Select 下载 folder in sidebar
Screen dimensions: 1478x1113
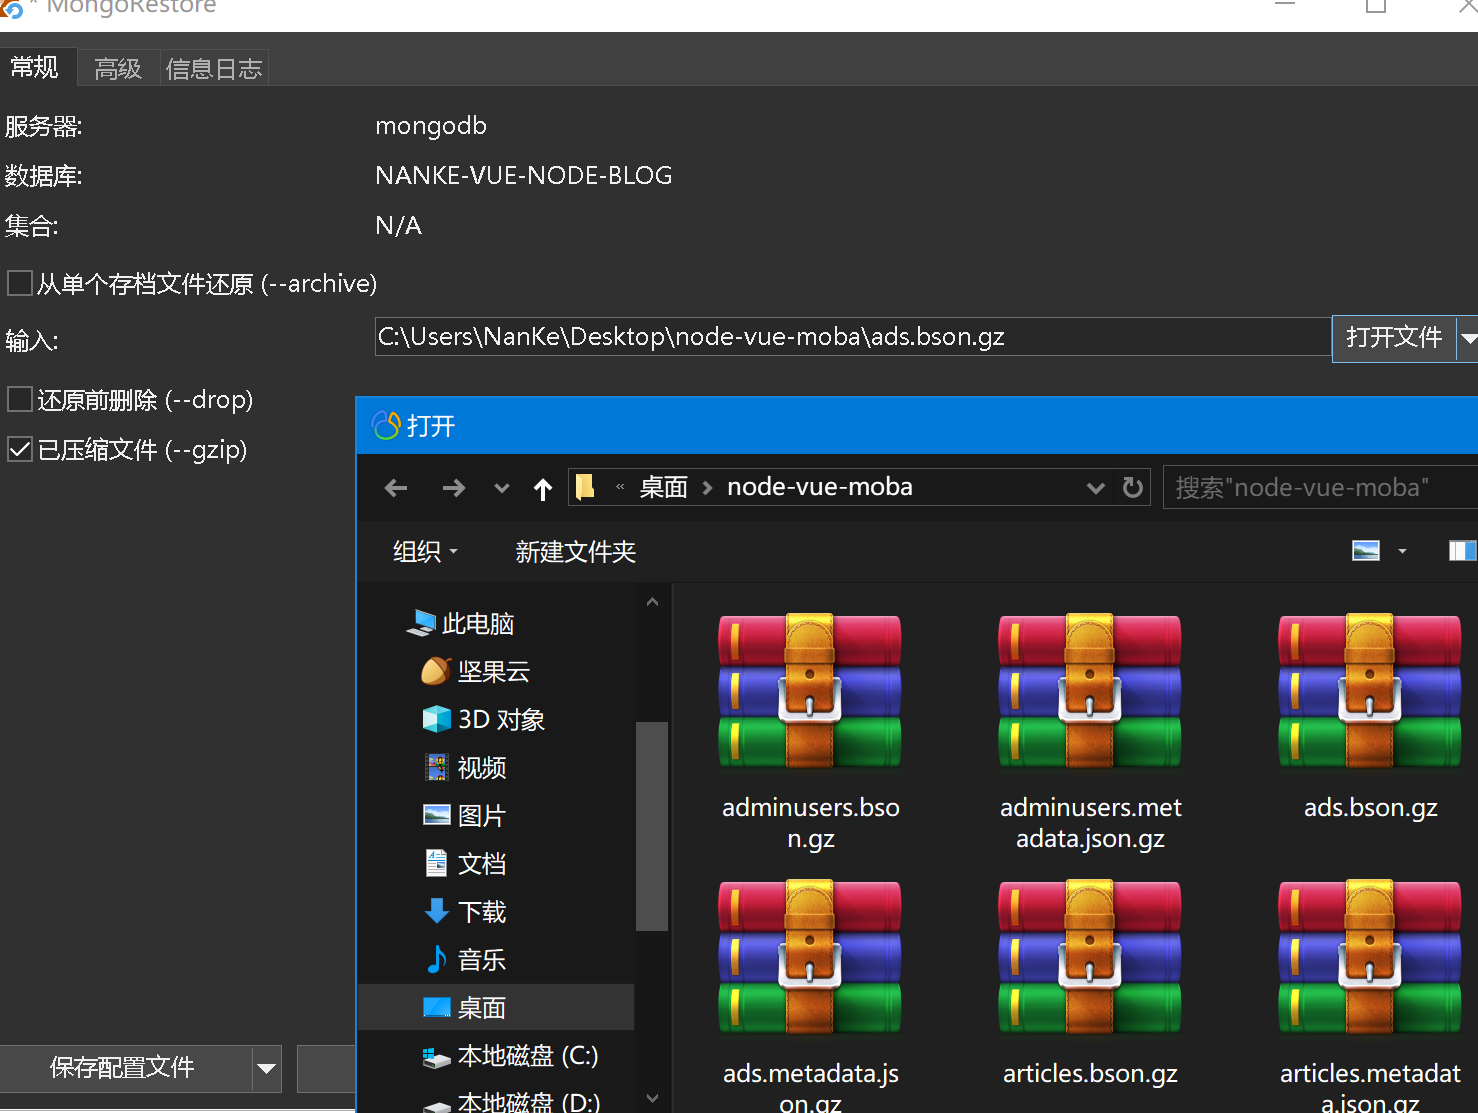point(466,911)
